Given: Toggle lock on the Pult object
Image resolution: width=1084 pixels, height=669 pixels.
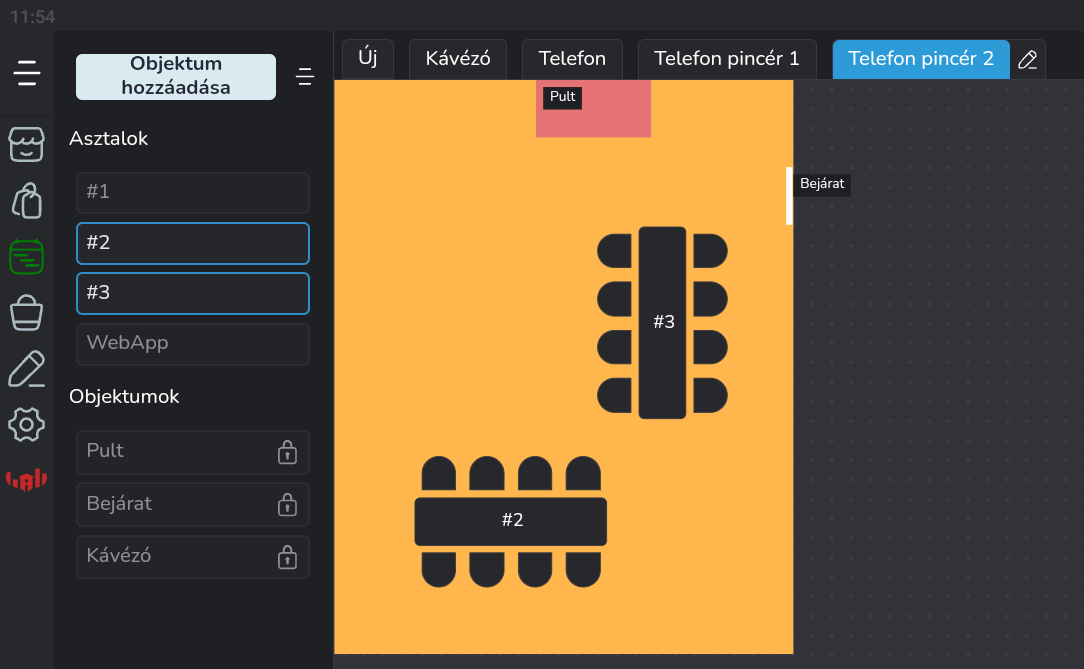Looking at the screenshot, I should point(287,452).
